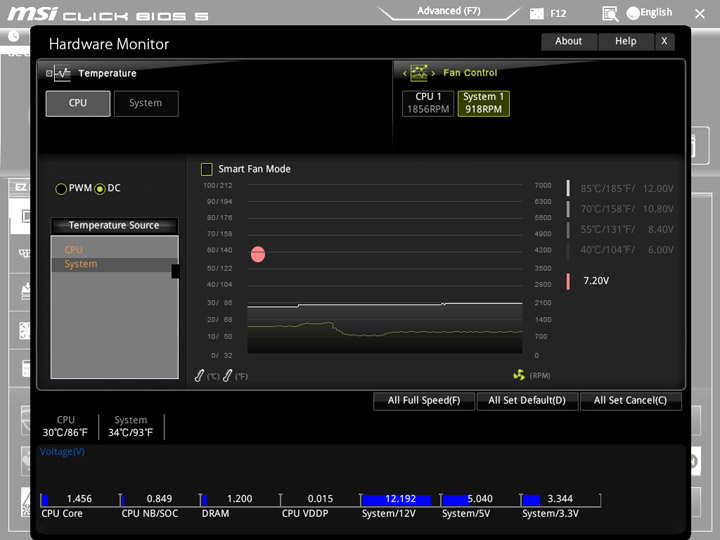Image resolution: width=720 pixels, height=540 pixels.
Task: Click the Celsius thermometer icon
Action: (199, 376)
